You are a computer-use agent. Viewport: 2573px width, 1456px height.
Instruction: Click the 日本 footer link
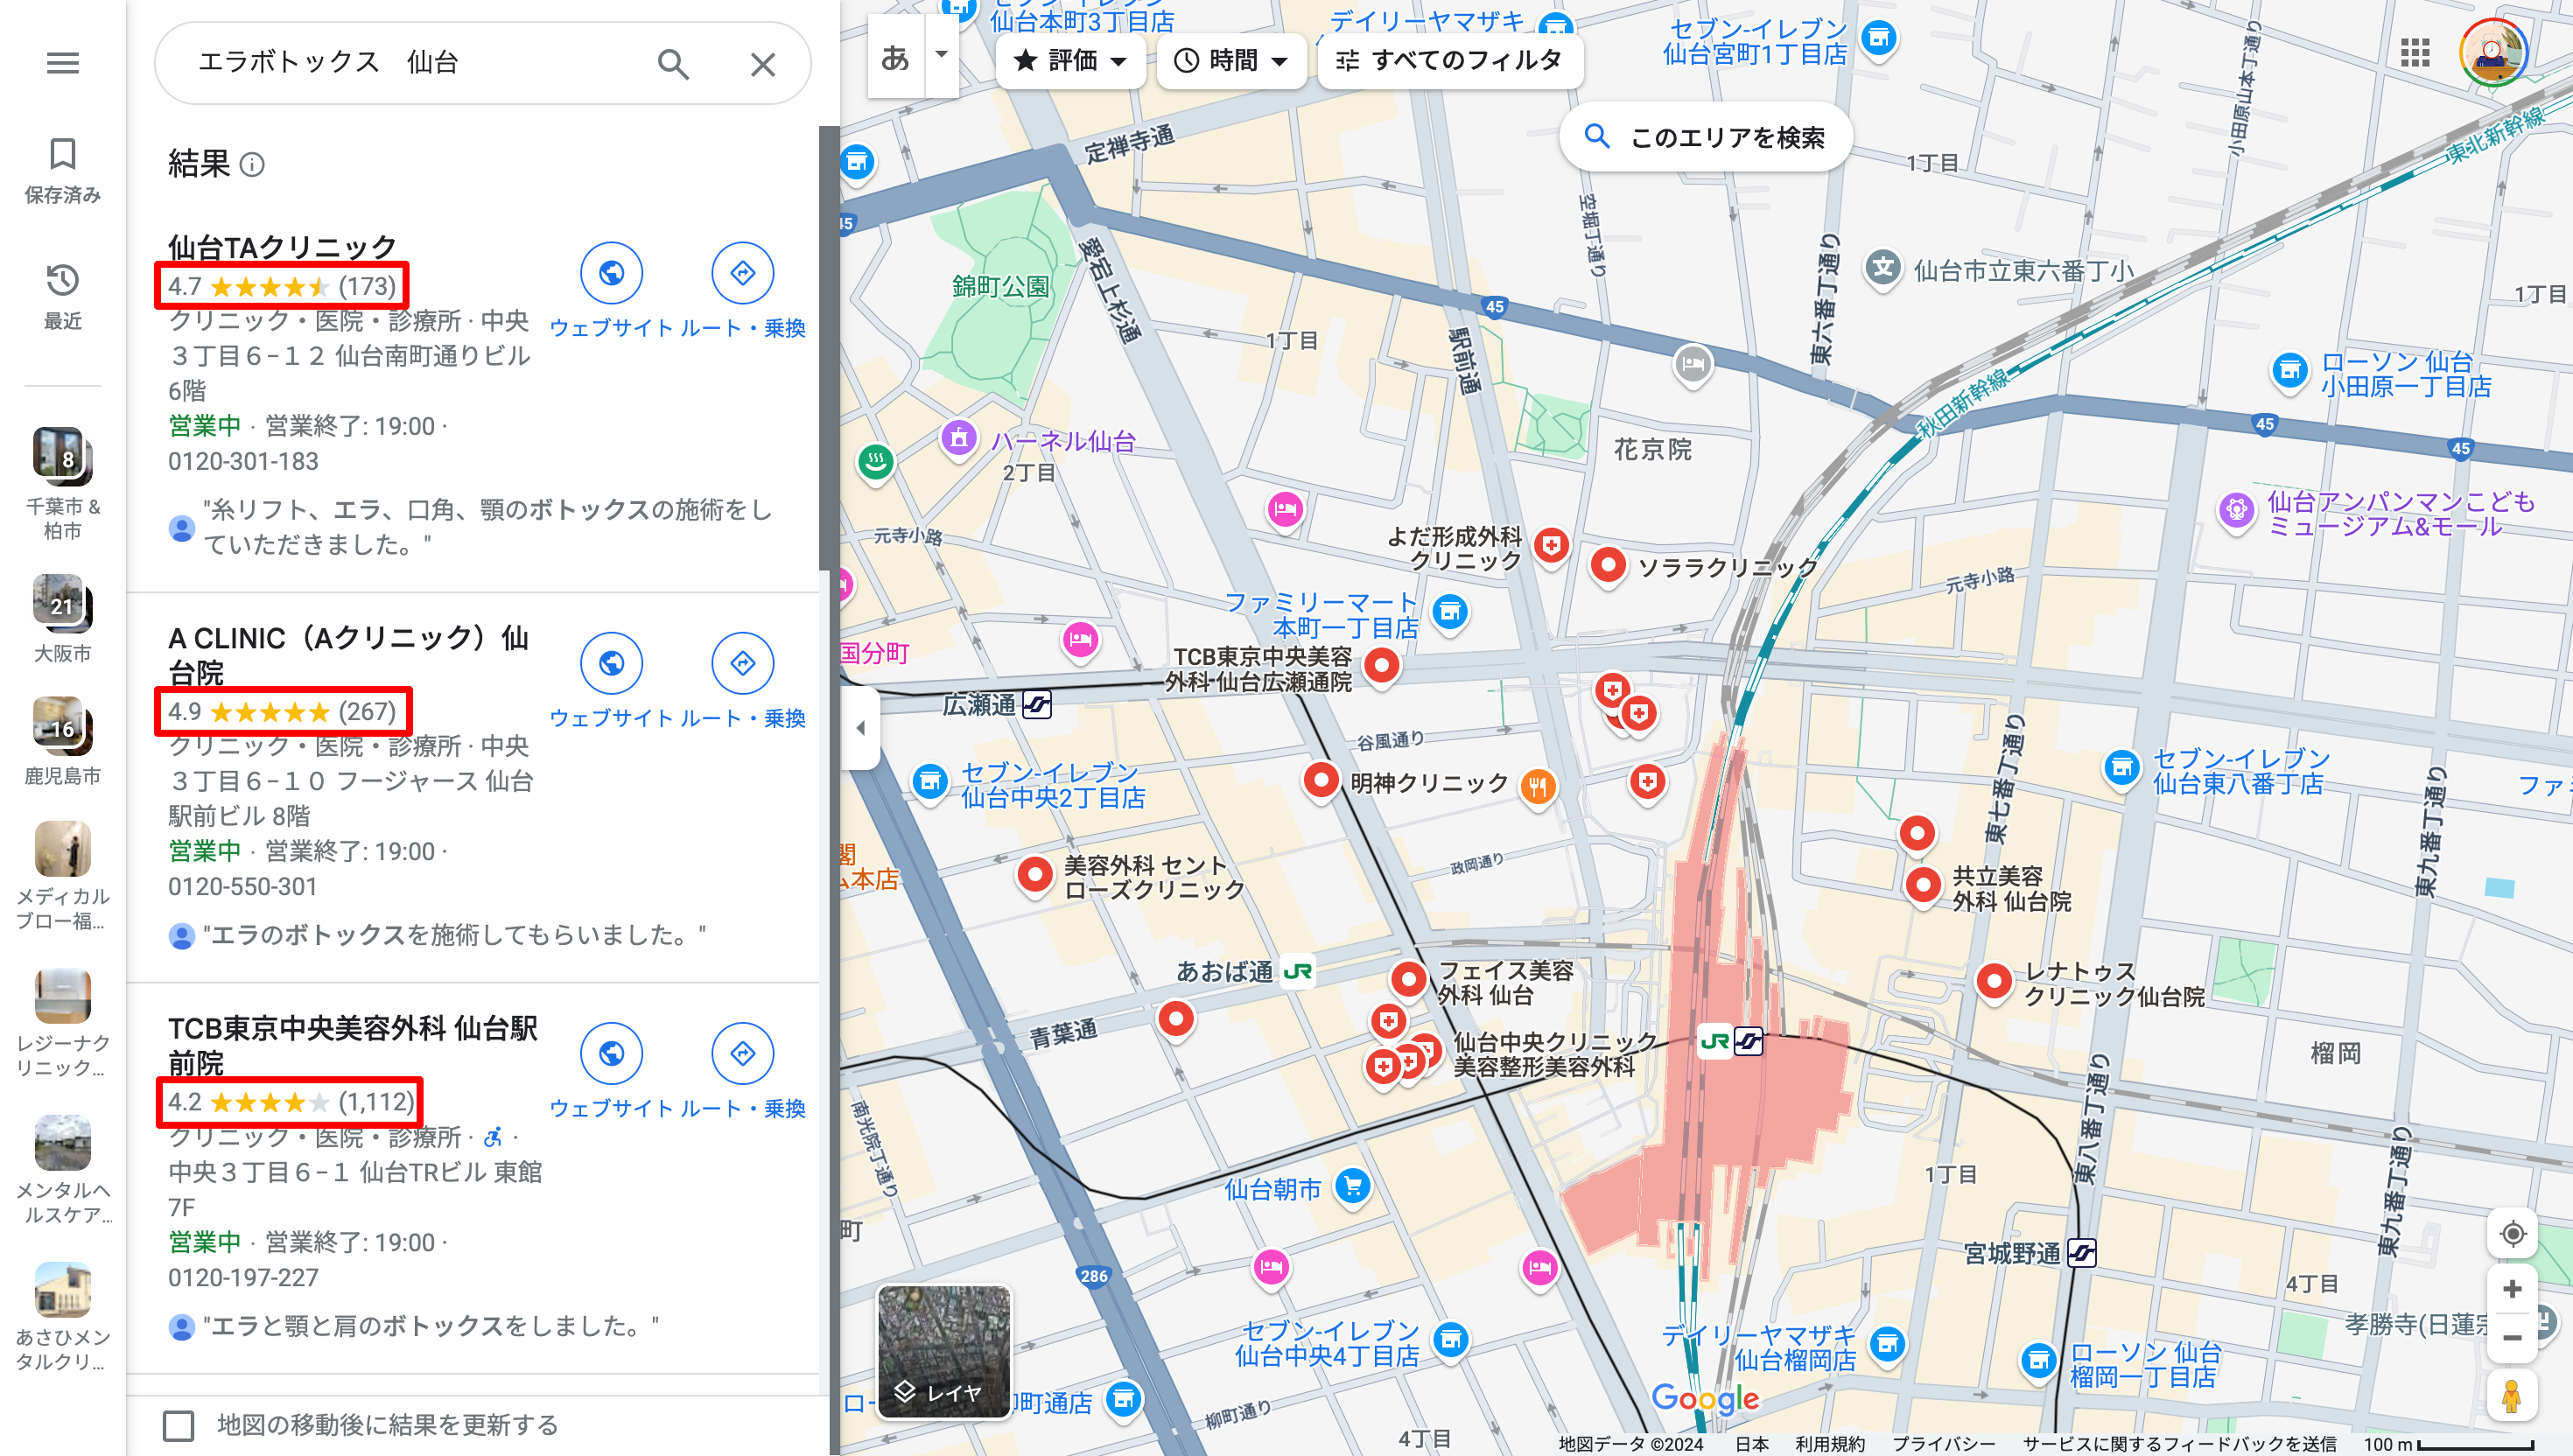[x=1751, y=1444]
